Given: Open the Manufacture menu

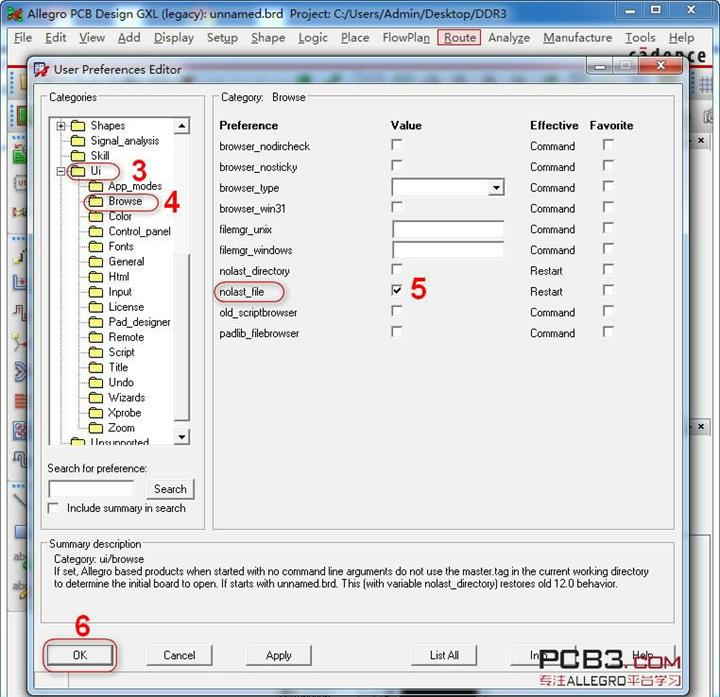Looking at the screenshot, I should pyautogui.click(x=577, y=38).
